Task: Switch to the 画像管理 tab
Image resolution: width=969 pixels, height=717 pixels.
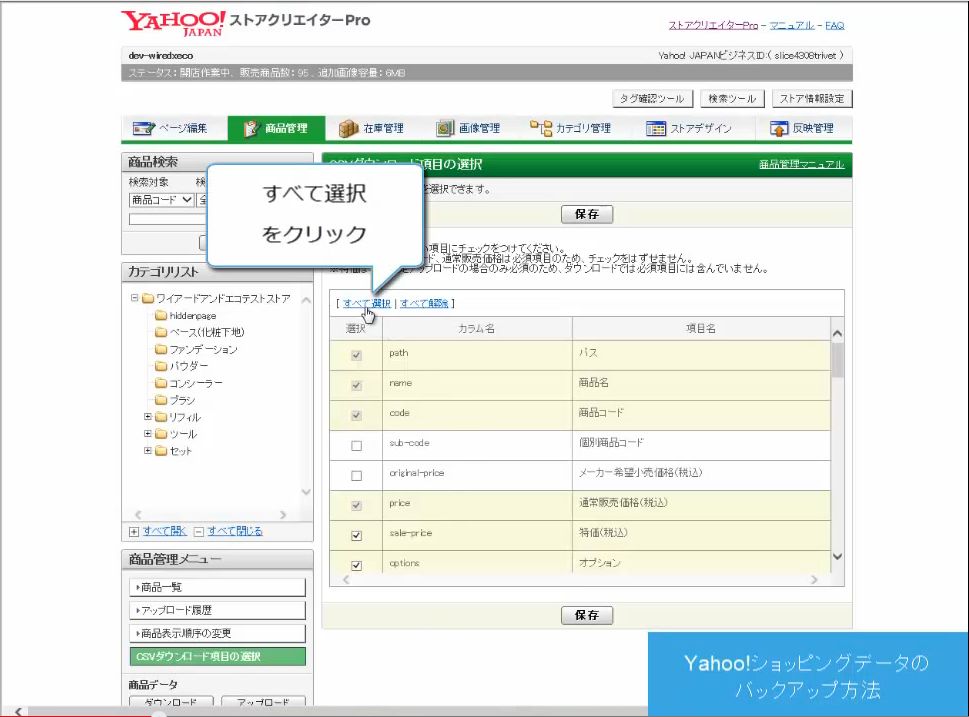Action: [468, 129]
